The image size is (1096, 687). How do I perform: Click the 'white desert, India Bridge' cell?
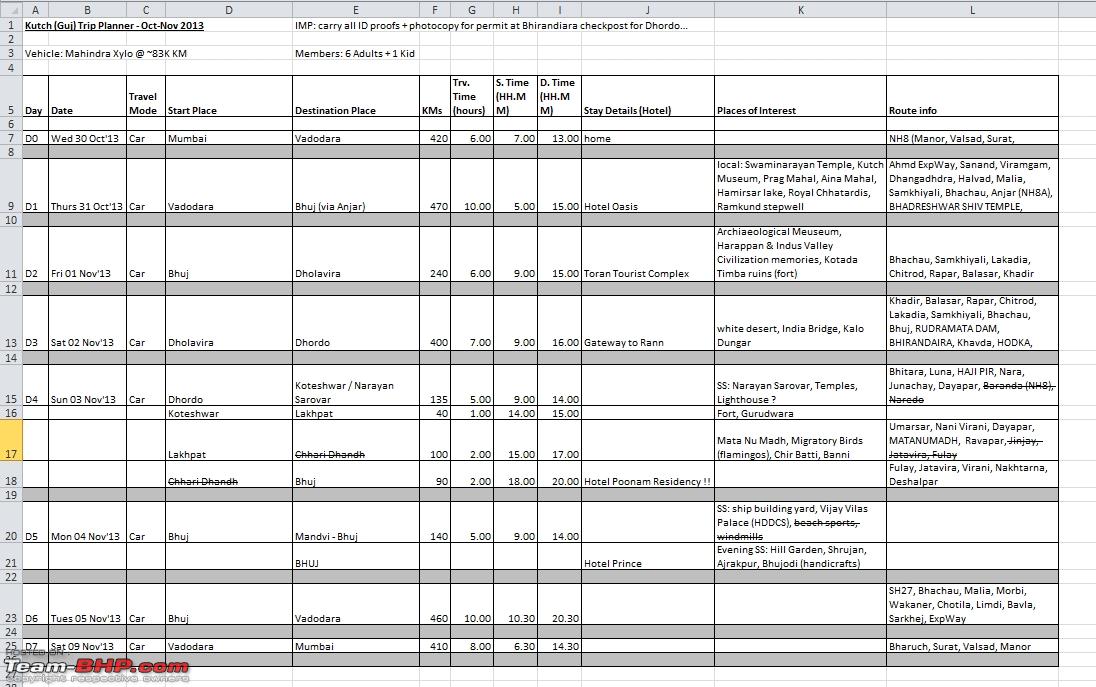click(x=800, y=323)
